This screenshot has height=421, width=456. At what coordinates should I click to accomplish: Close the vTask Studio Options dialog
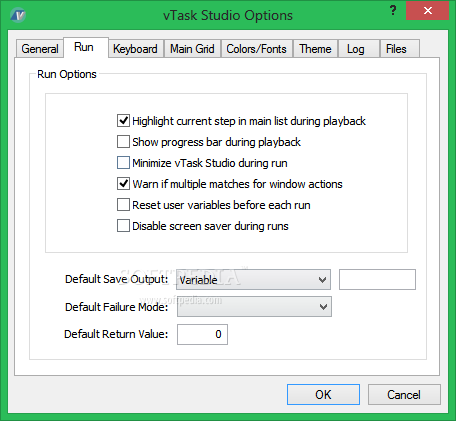[x=427, y=11]
